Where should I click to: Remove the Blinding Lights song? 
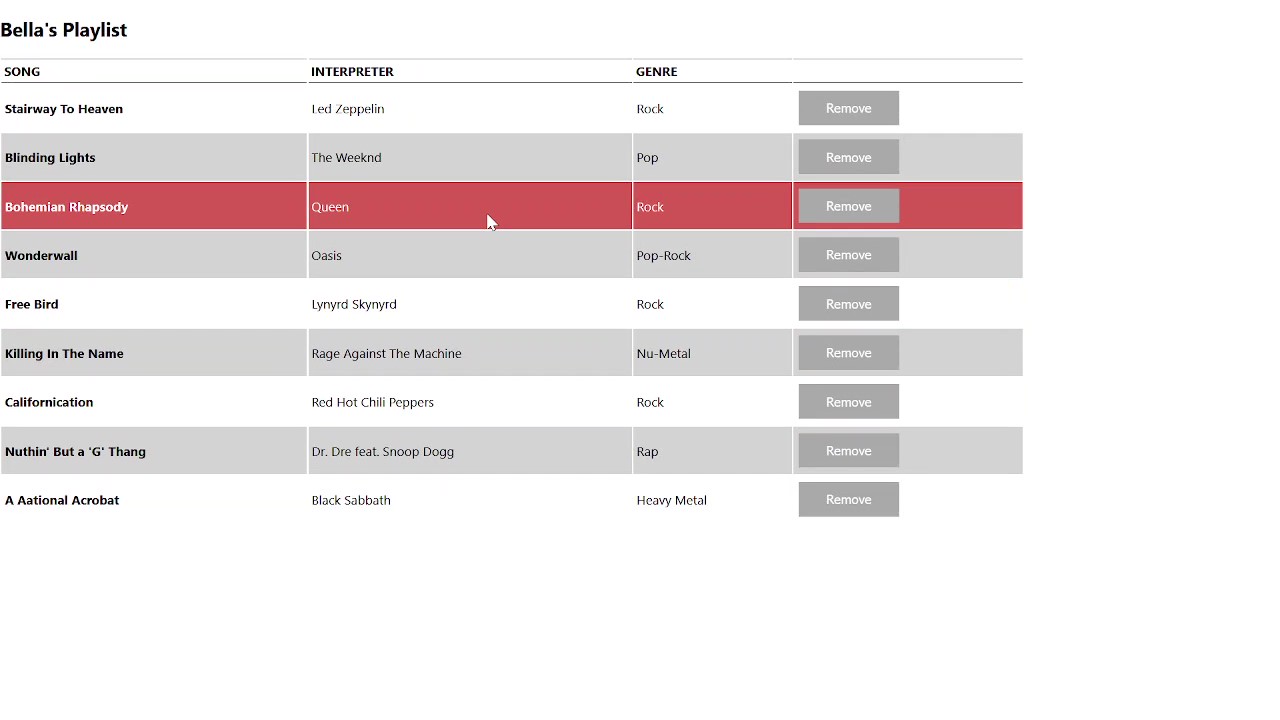coord(848,157)
